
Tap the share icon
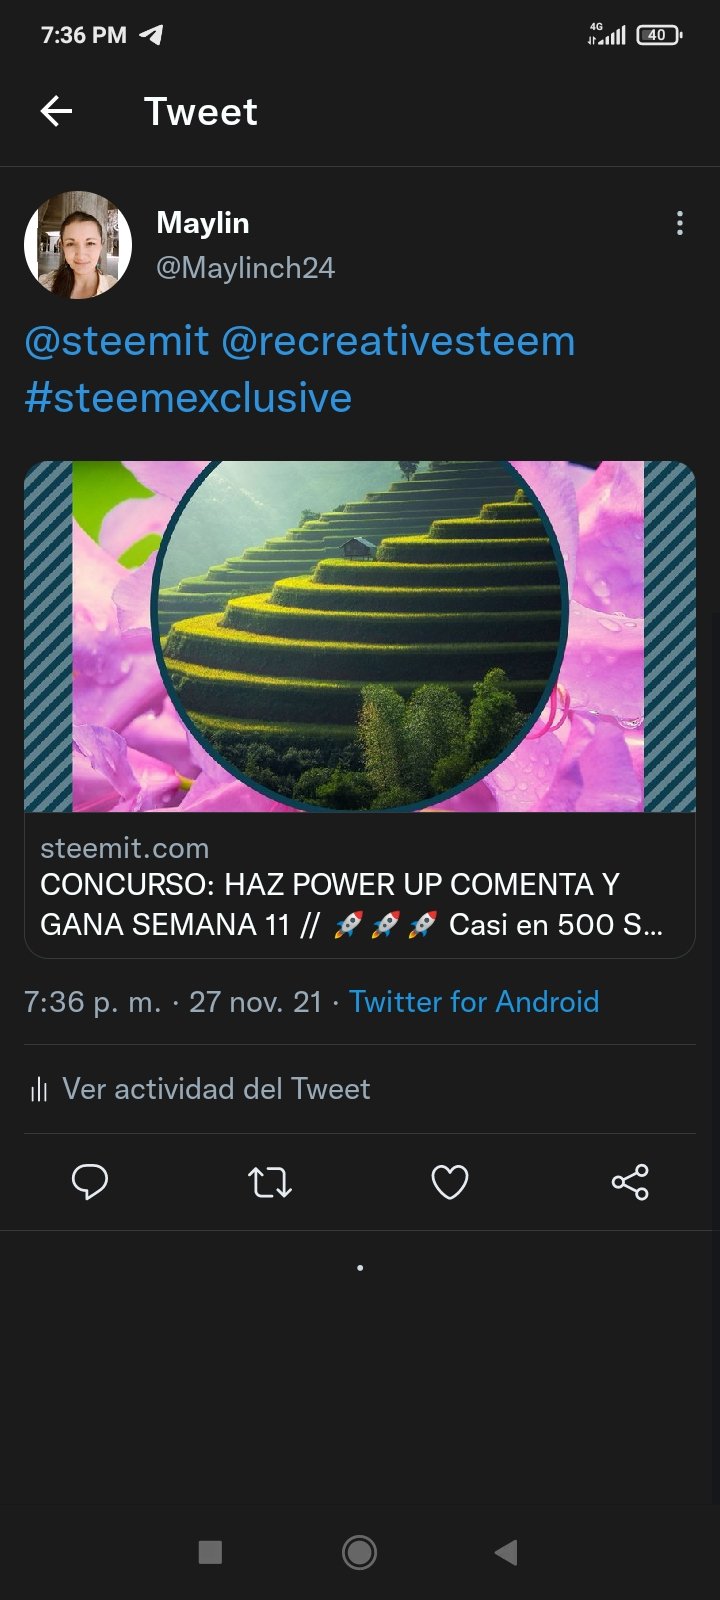tap(630, 1182)
